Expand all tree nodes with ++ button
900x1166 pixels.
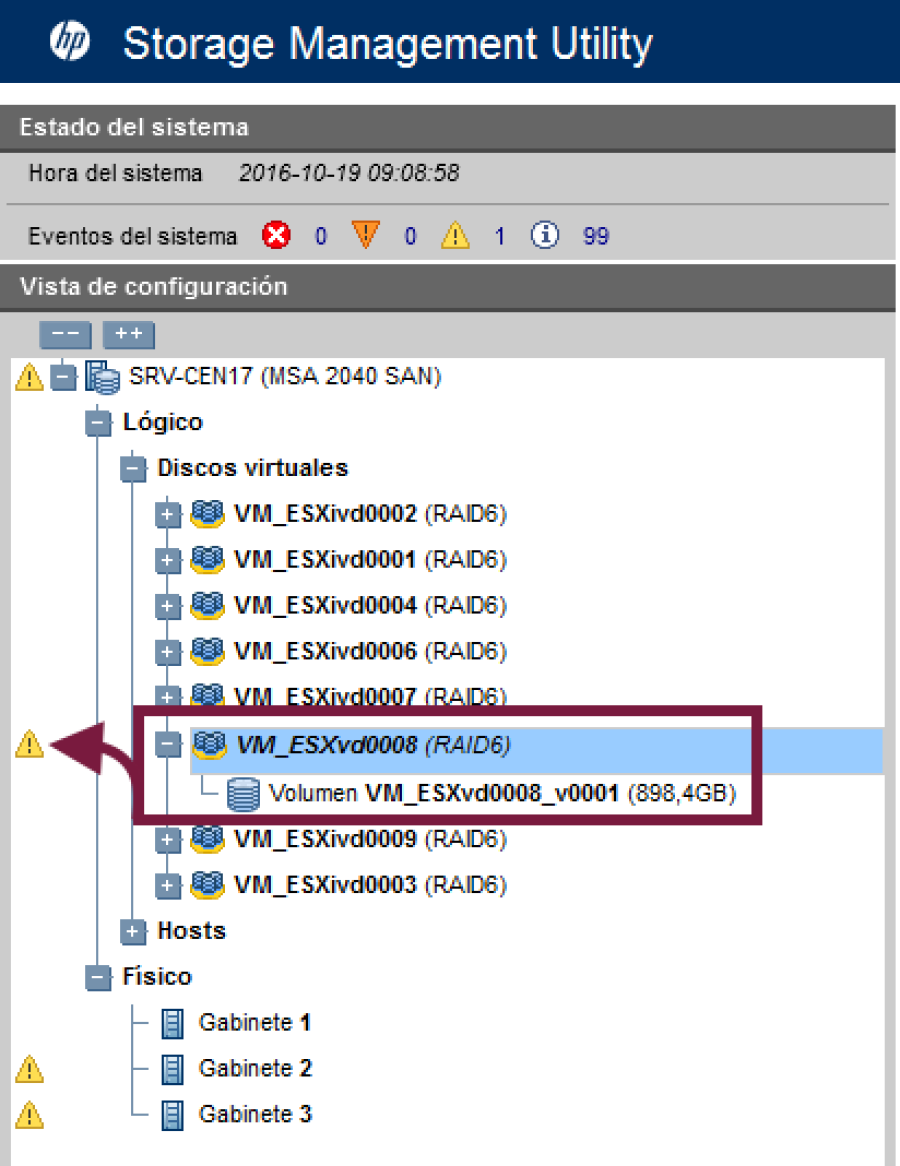[128, 335]
